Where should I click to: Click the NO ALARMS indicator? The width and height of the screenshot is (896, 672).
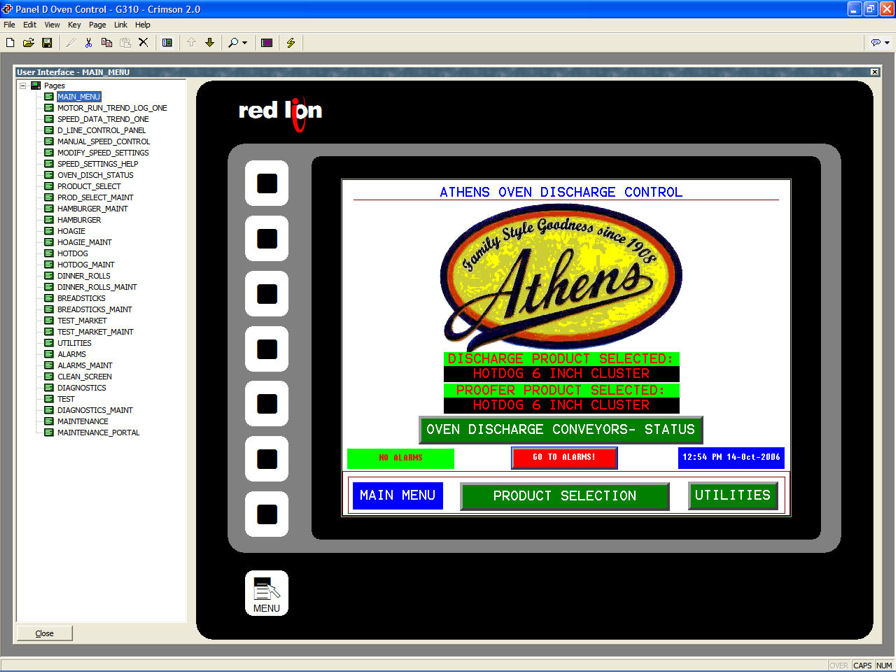coord(401,458)
